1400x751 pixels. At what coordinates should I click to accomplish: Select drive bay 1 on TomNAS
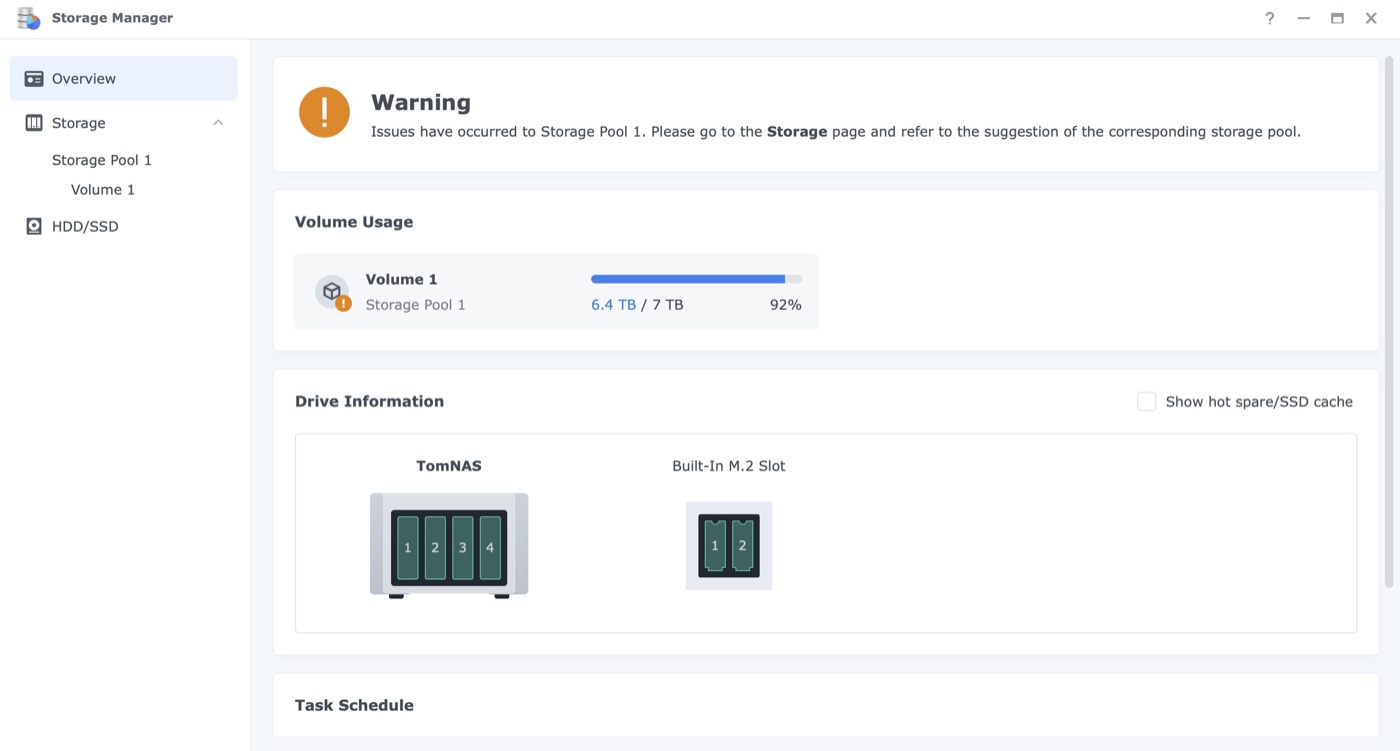tap(407, 547)
